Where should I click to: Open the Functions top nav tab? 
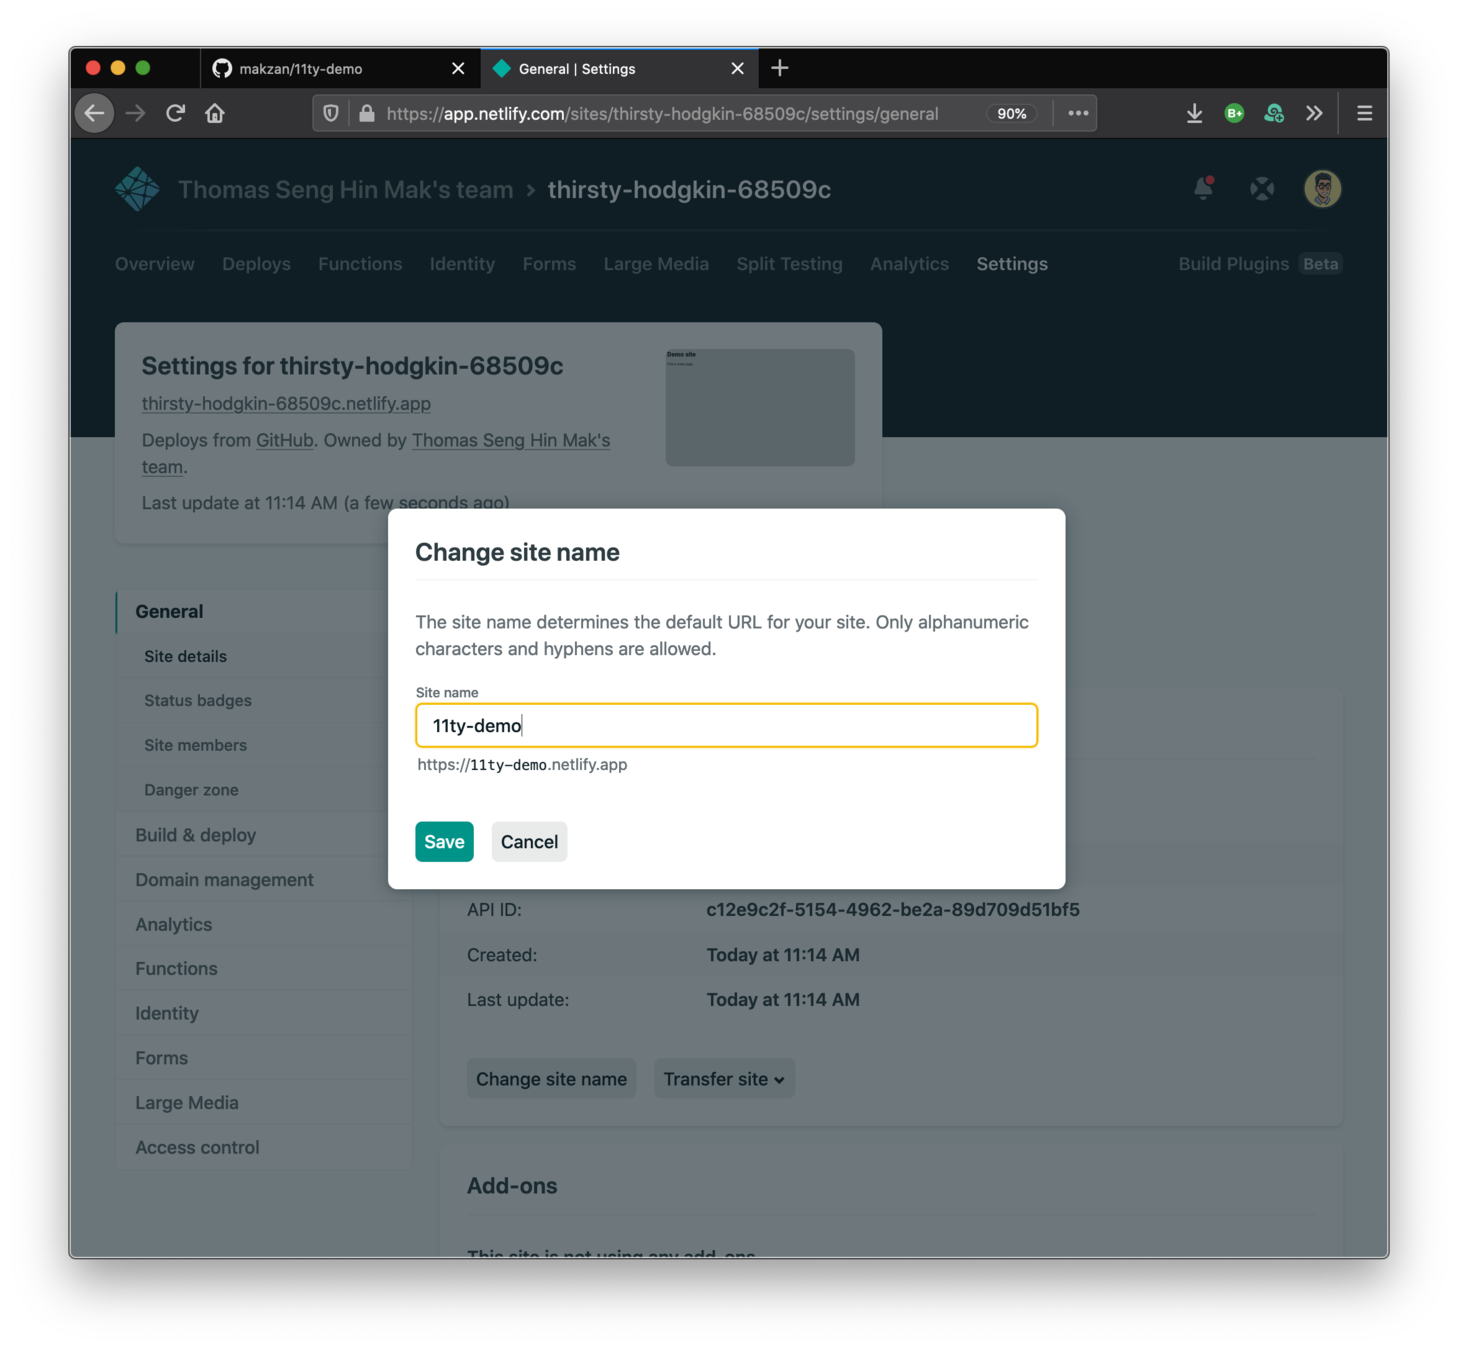[360, 264]
